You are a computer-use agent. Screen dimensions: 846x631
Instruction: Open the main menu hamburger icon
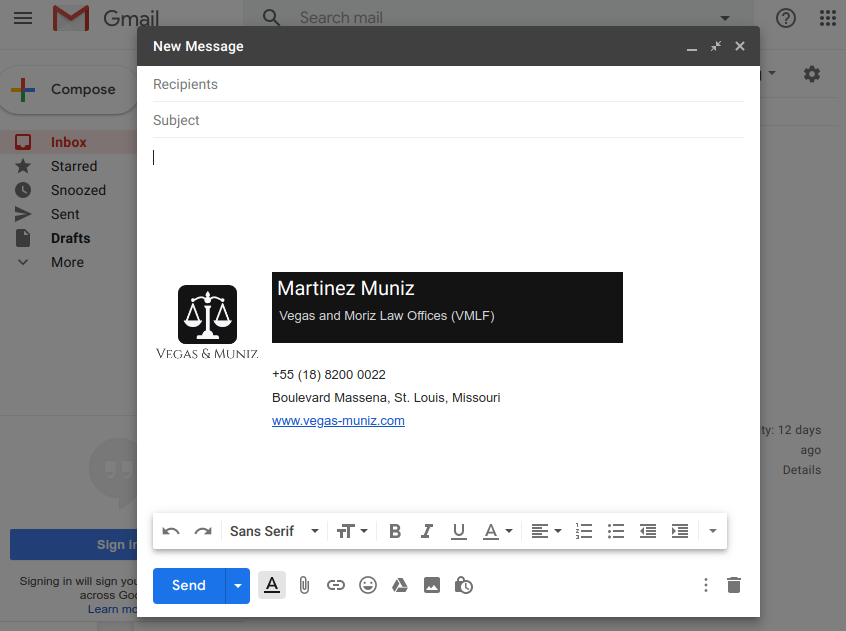23,18
